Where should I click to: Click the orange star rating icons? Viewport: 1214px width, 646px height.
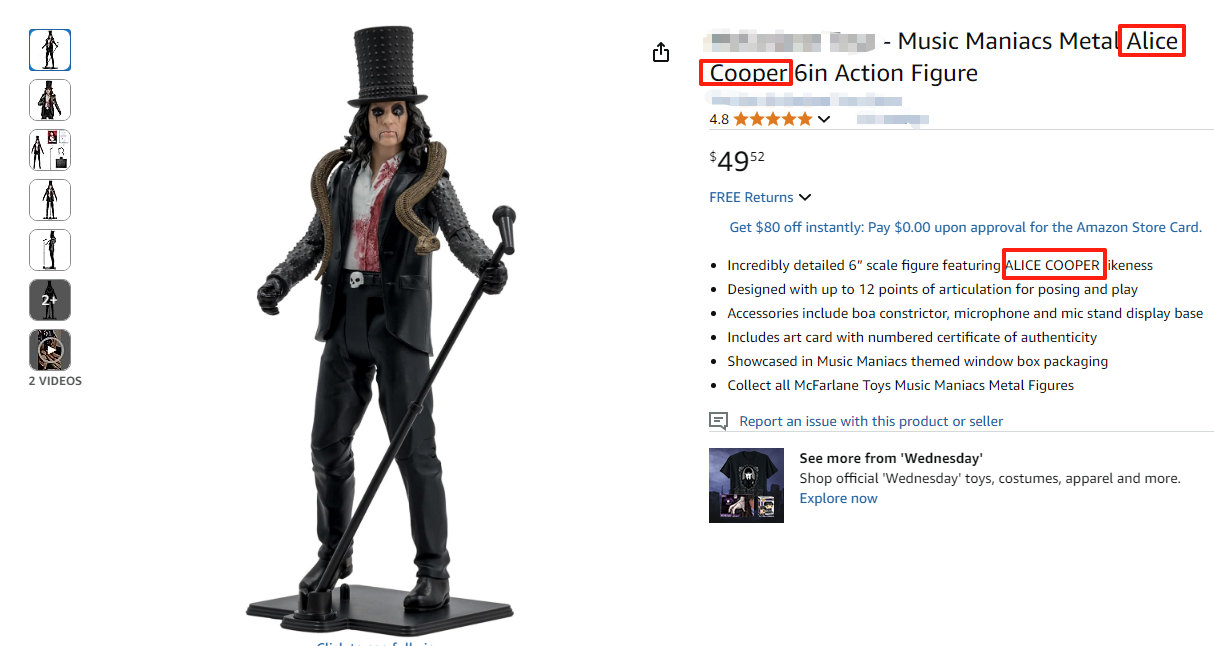(773, 119)
